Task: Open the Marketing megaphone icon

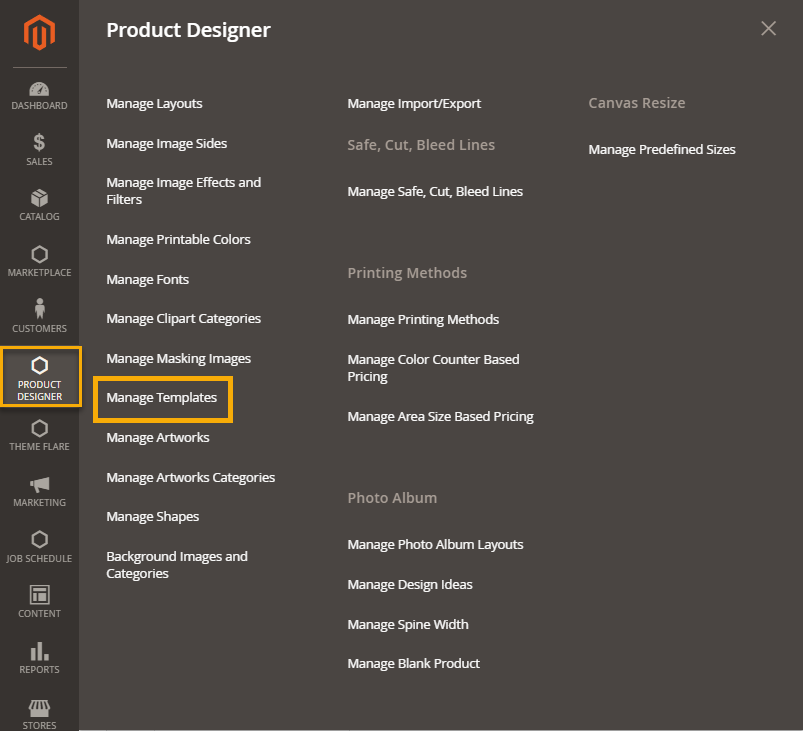Action: (39, 484)
